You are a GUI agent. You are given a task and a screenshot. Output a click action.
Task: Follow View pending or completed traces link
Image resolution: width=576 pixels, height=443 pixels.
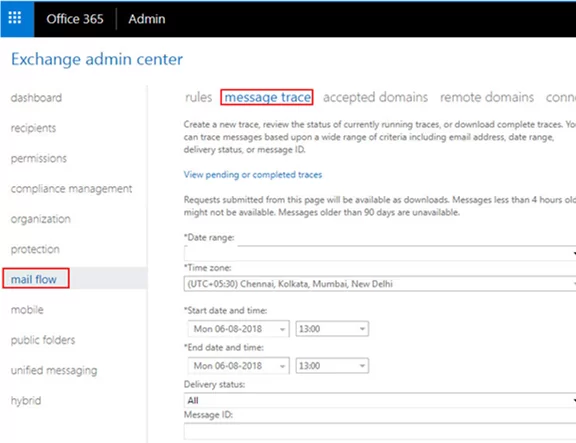point(253,174)
